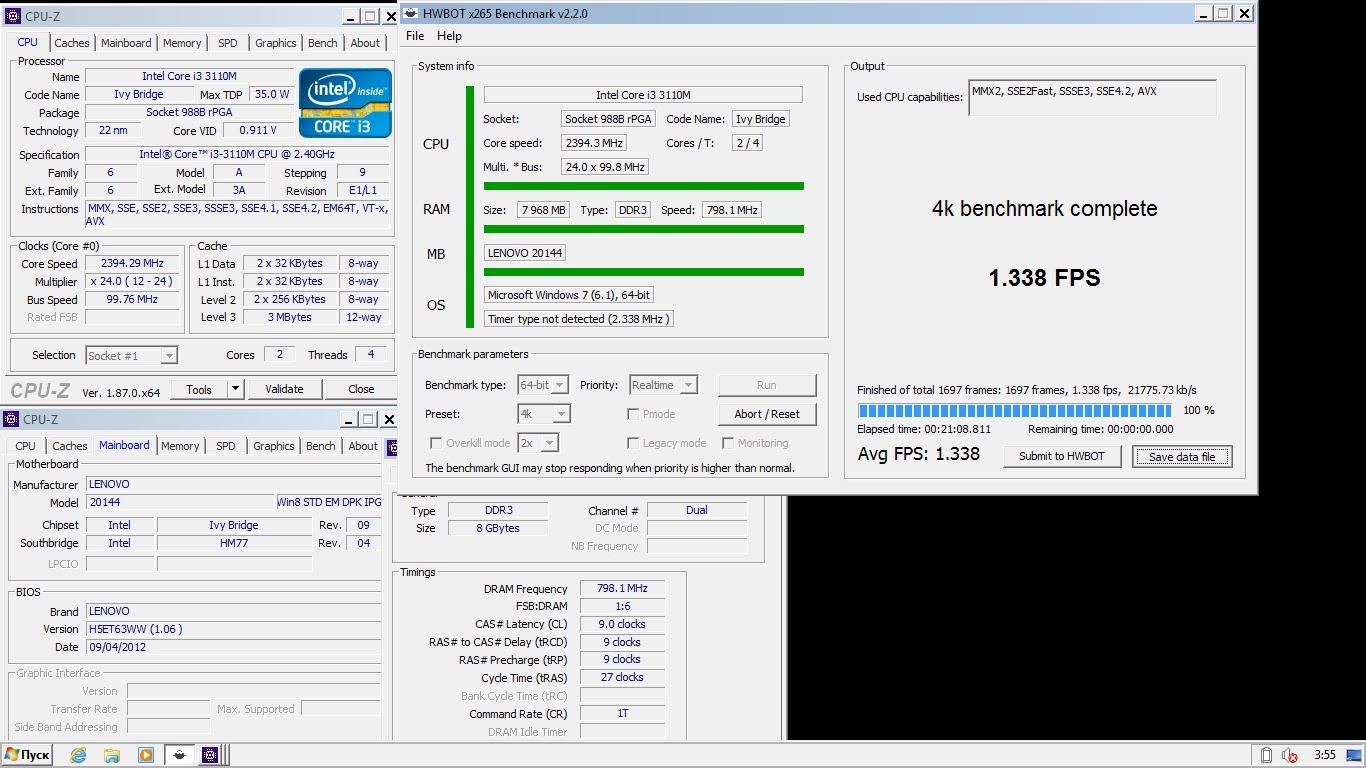Open Bench tab in top CPU-Z window
The height and width of the screenshot is (768, 1366).
tap(323, 43)
